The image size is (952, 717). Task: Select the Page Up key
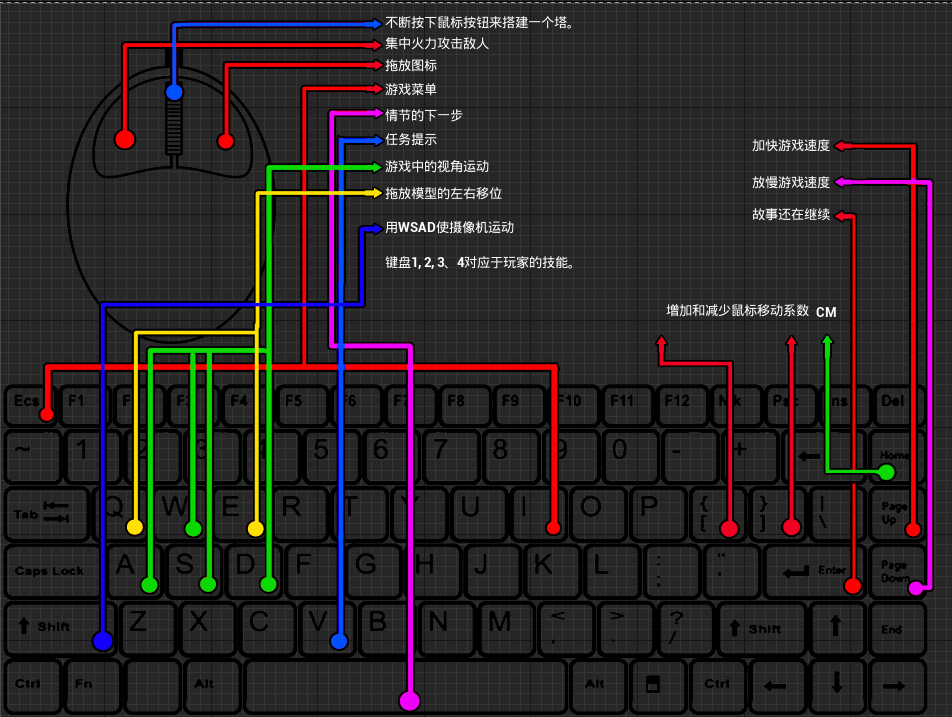893,513
